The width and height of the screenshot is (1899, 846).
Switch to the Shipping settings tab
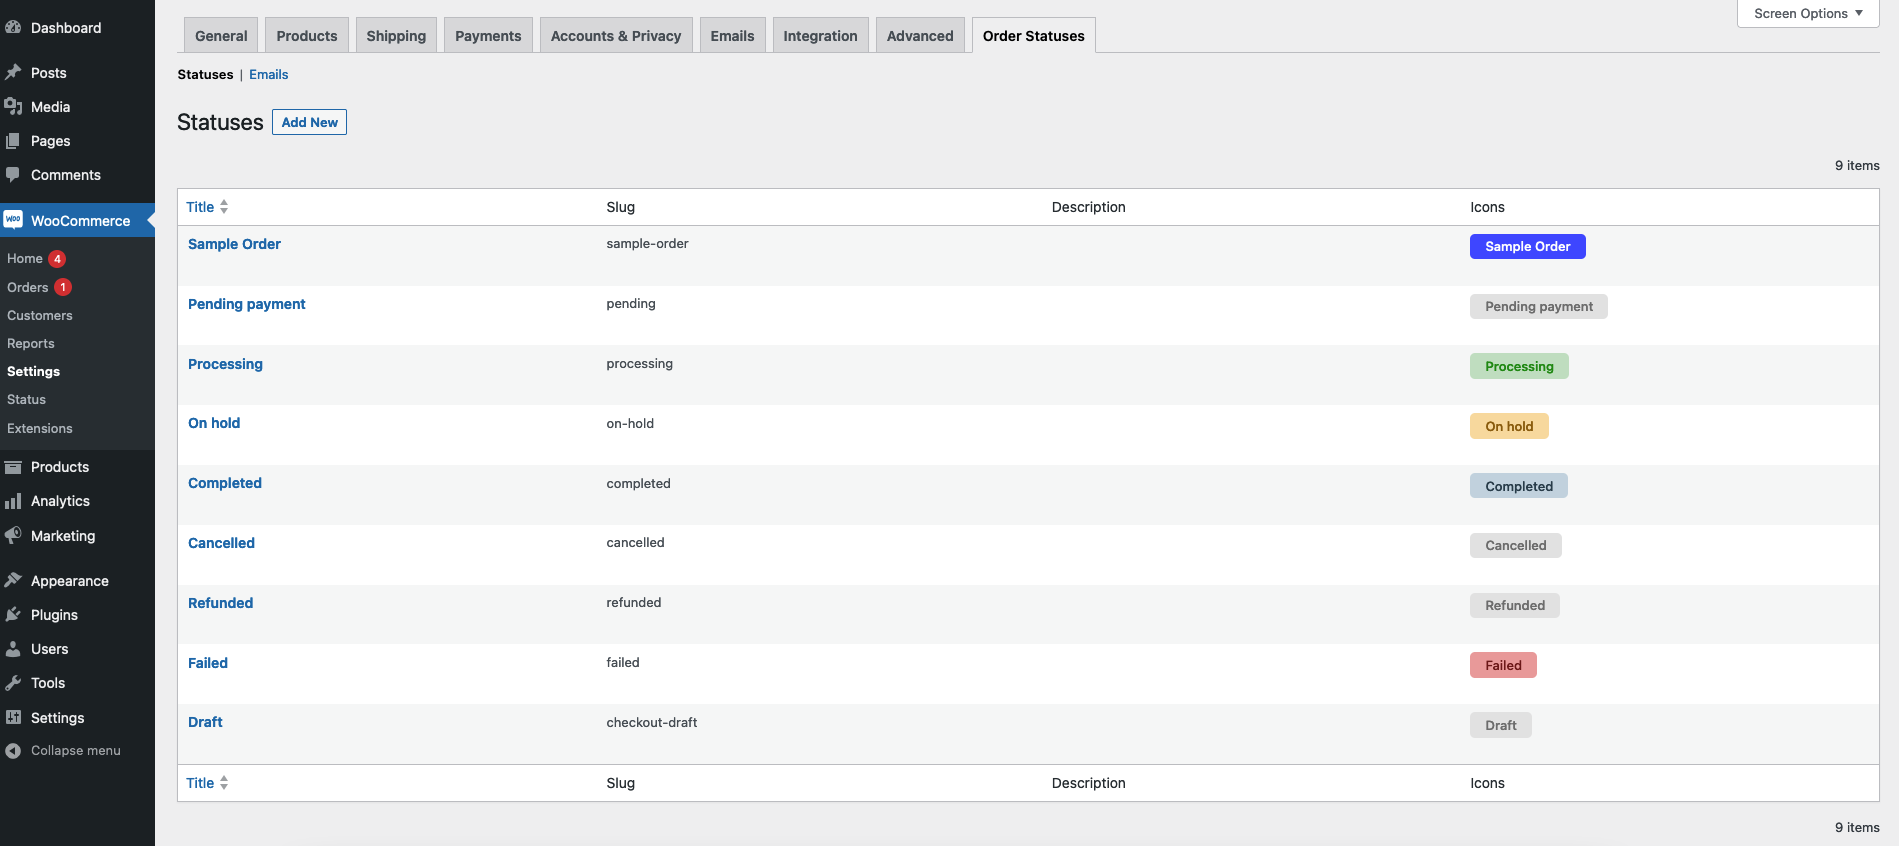pyautogui.click(x=396, y=36)
